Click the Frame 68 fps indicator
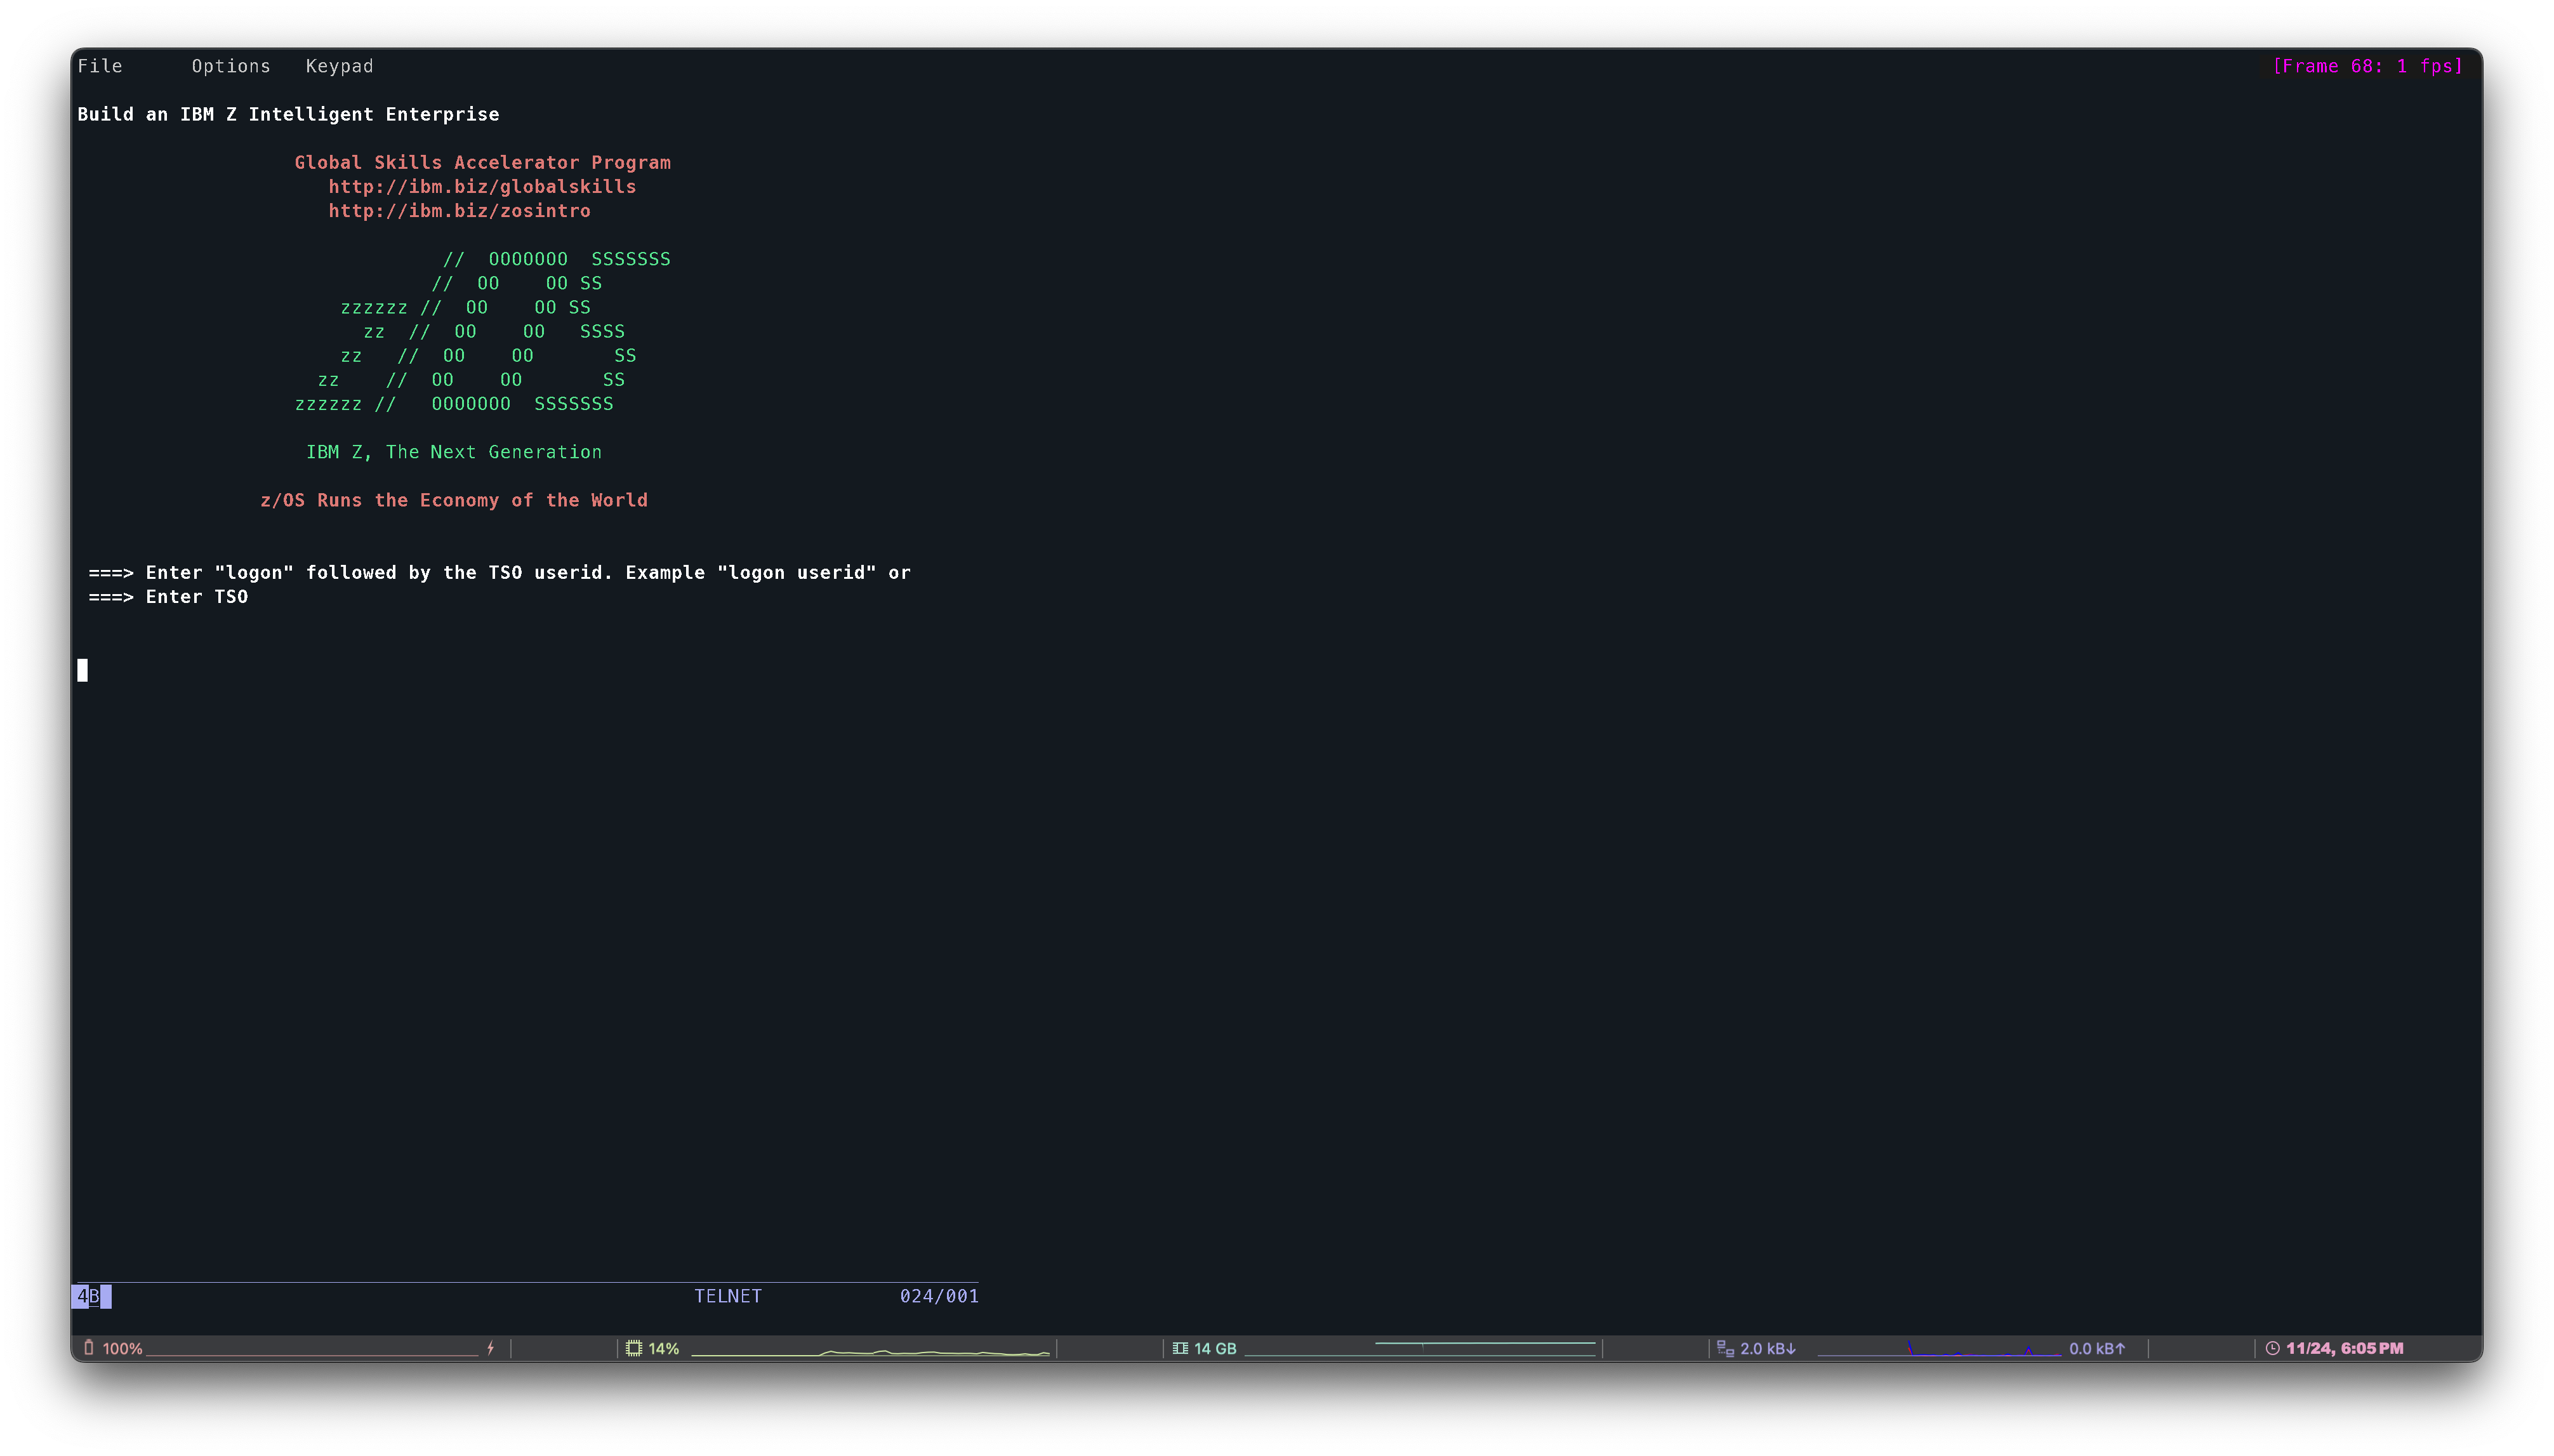 pyautogui.click(x=2367, y=66)
